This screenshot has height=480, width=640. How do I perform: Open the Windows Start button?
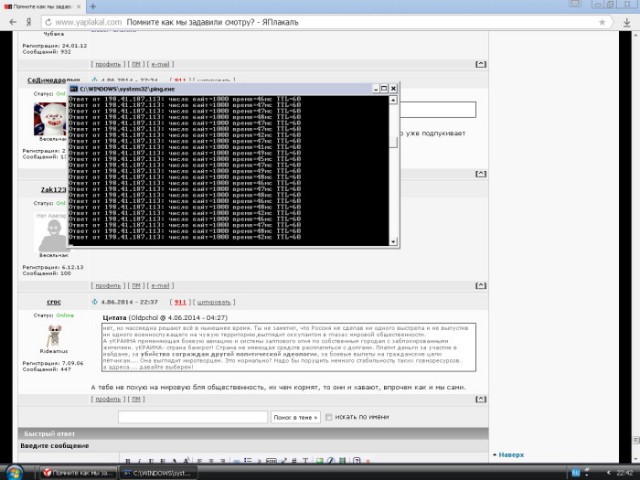point(15,473)
